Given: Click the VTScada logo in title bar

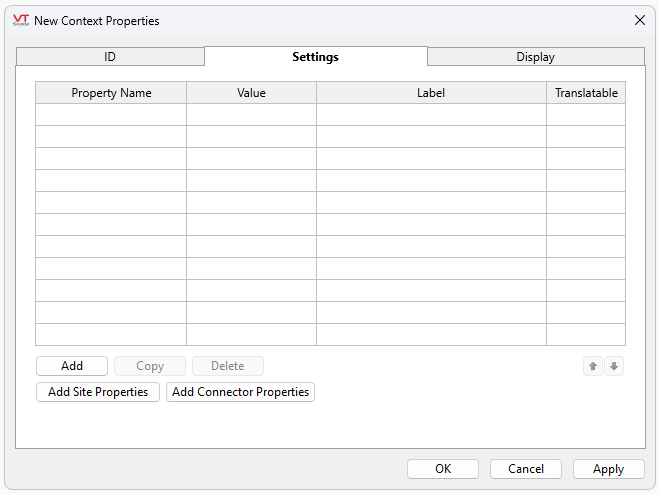Looking at the screenshot, I should [21, 20].
